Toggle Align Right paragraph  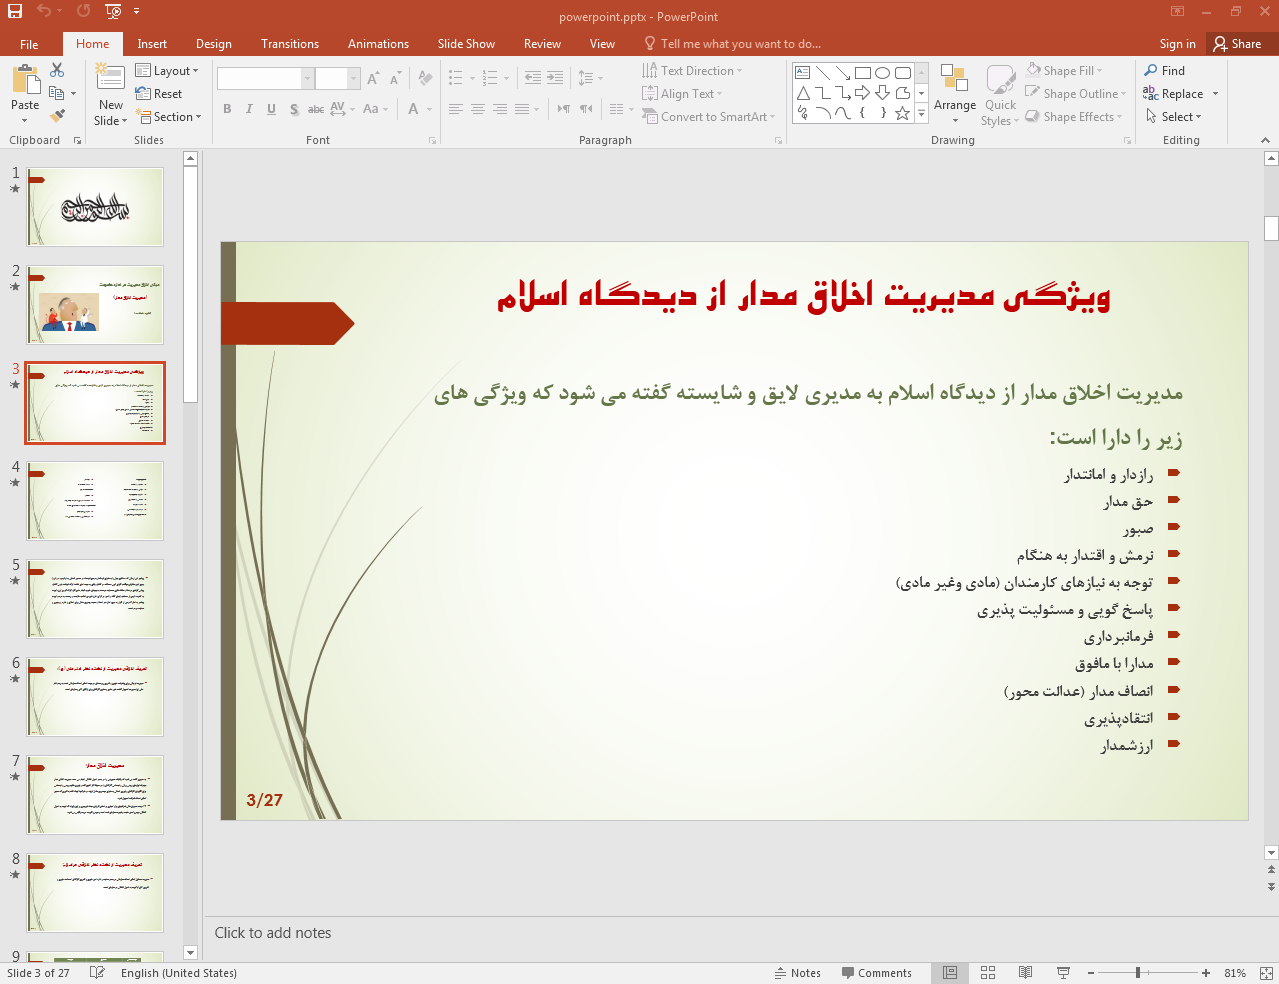tap(500, 109)
